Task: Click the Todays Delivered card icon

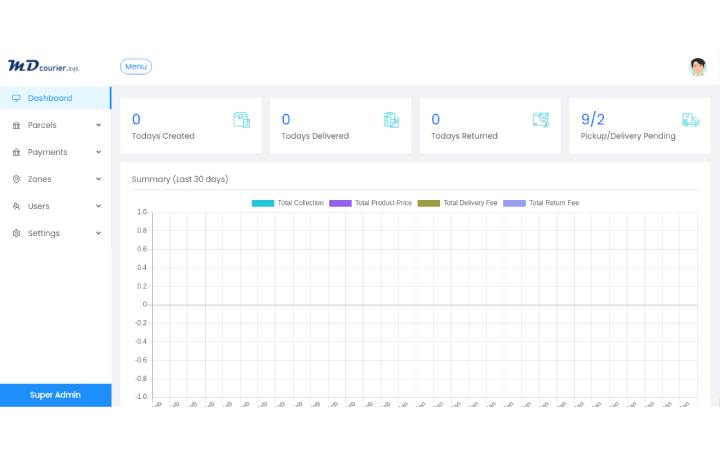Action: coord(391,120)
